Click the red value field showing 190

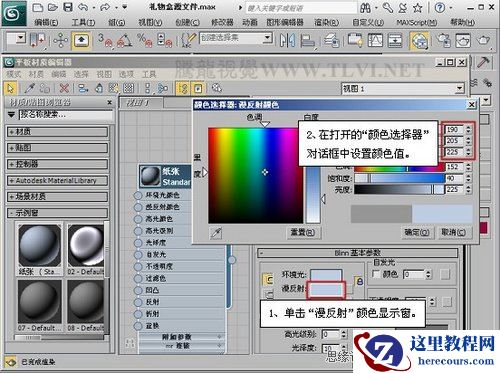coord(454,129)
